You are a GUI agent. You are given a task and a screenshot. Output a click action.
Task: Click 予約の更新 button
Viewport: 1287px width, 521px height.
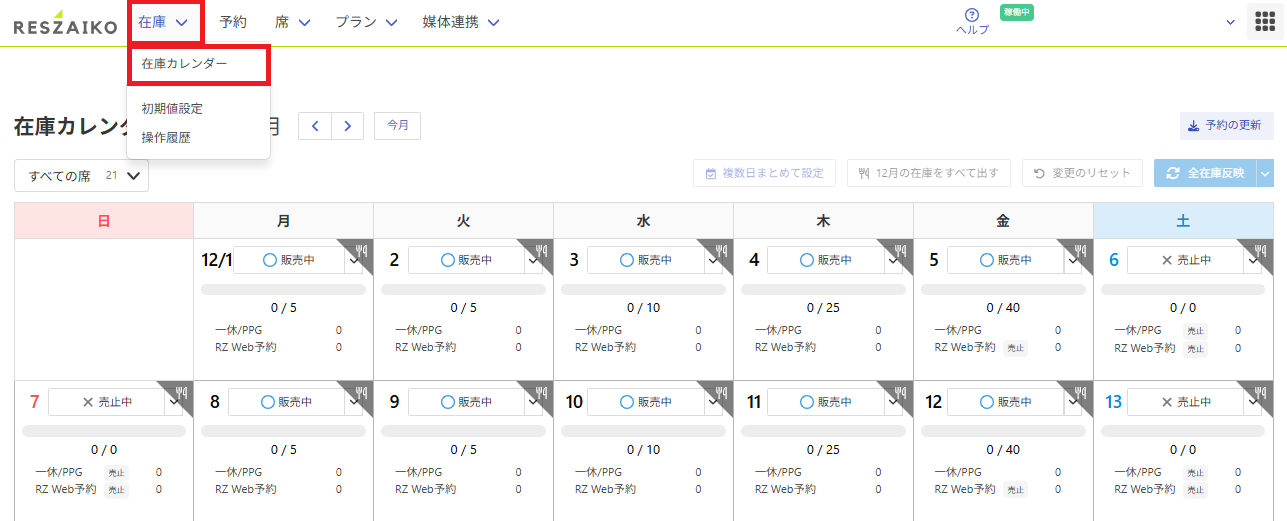[x=1226, y=126]
